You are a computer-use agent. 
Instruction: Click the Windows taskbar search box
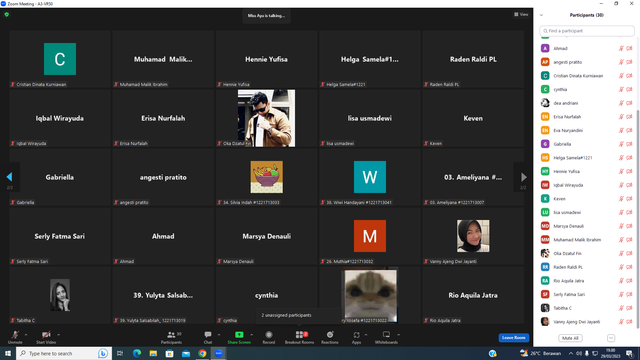coord(63,353)
